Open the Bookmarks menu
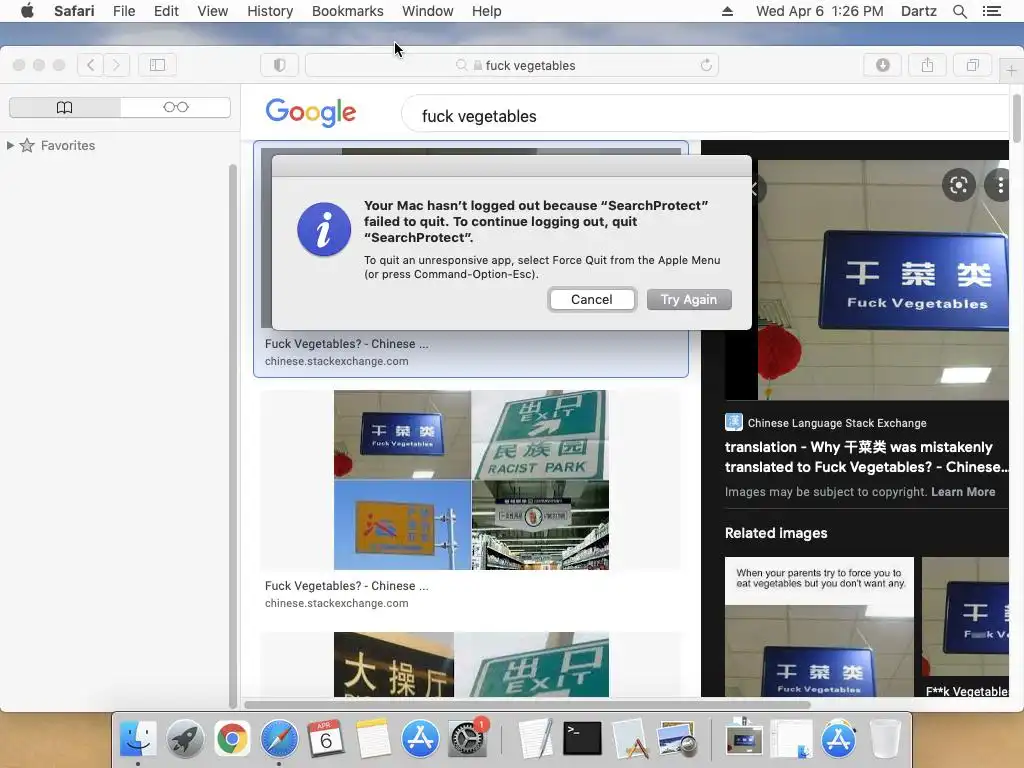Screen dimensions: 1024x768 pos(347,11)
